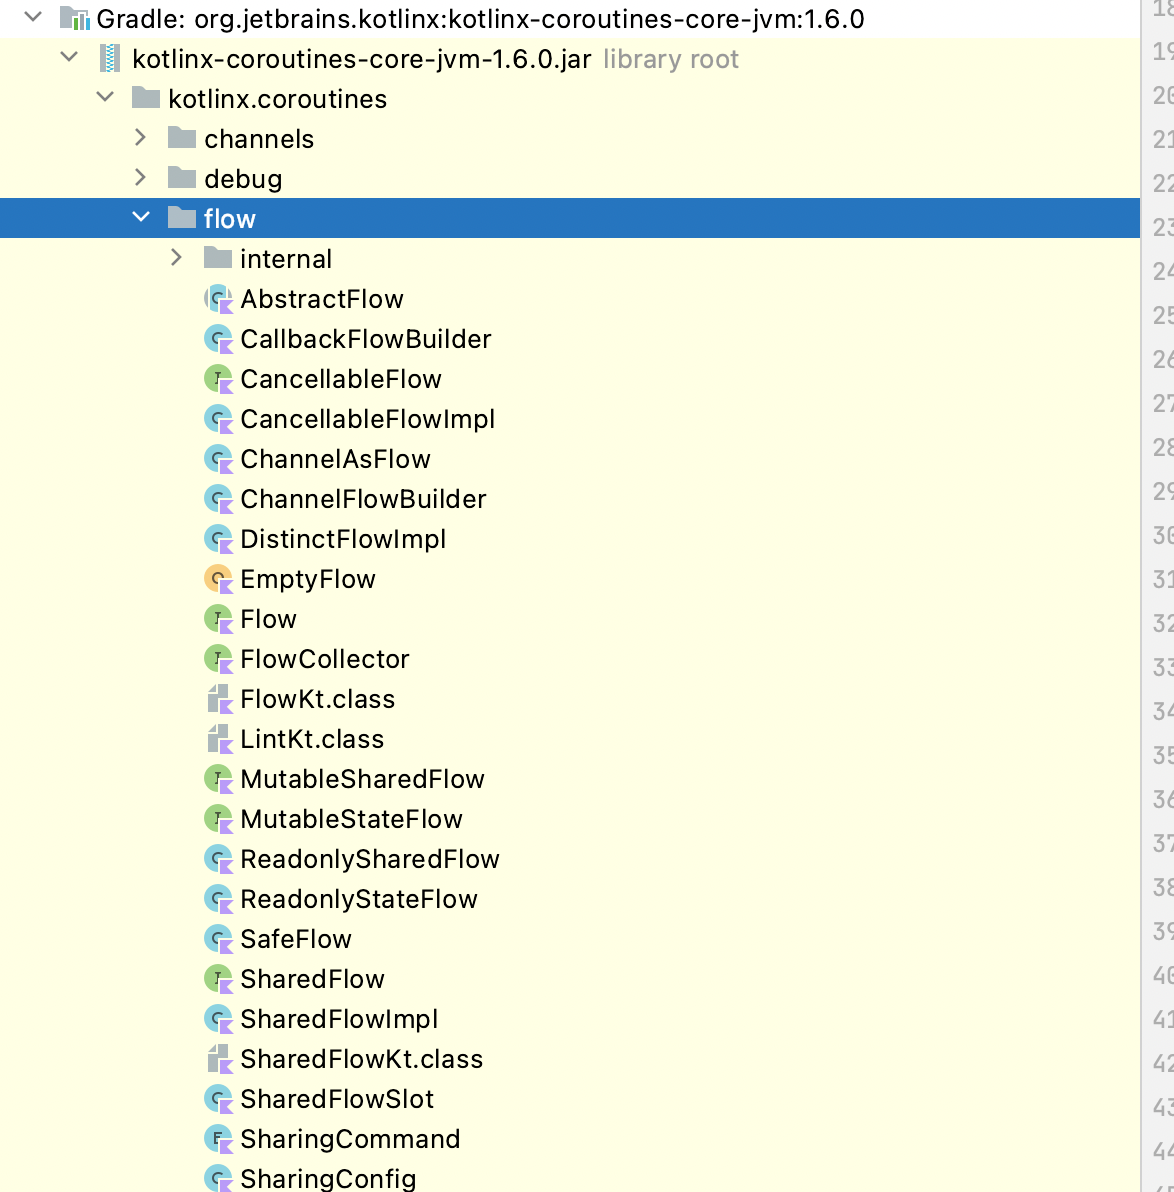The image size is (1174, 1192).
Task: Click the FlowKt.class file icon
Action: click(219, 699)
